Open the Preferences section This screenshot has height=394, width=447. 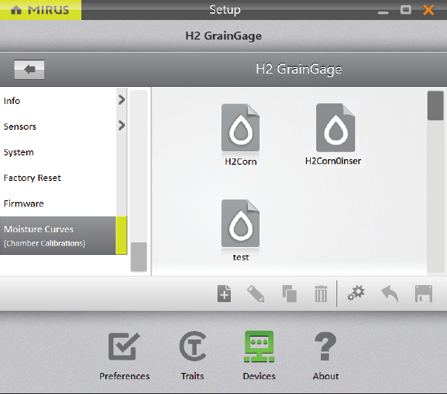(124, 356)
